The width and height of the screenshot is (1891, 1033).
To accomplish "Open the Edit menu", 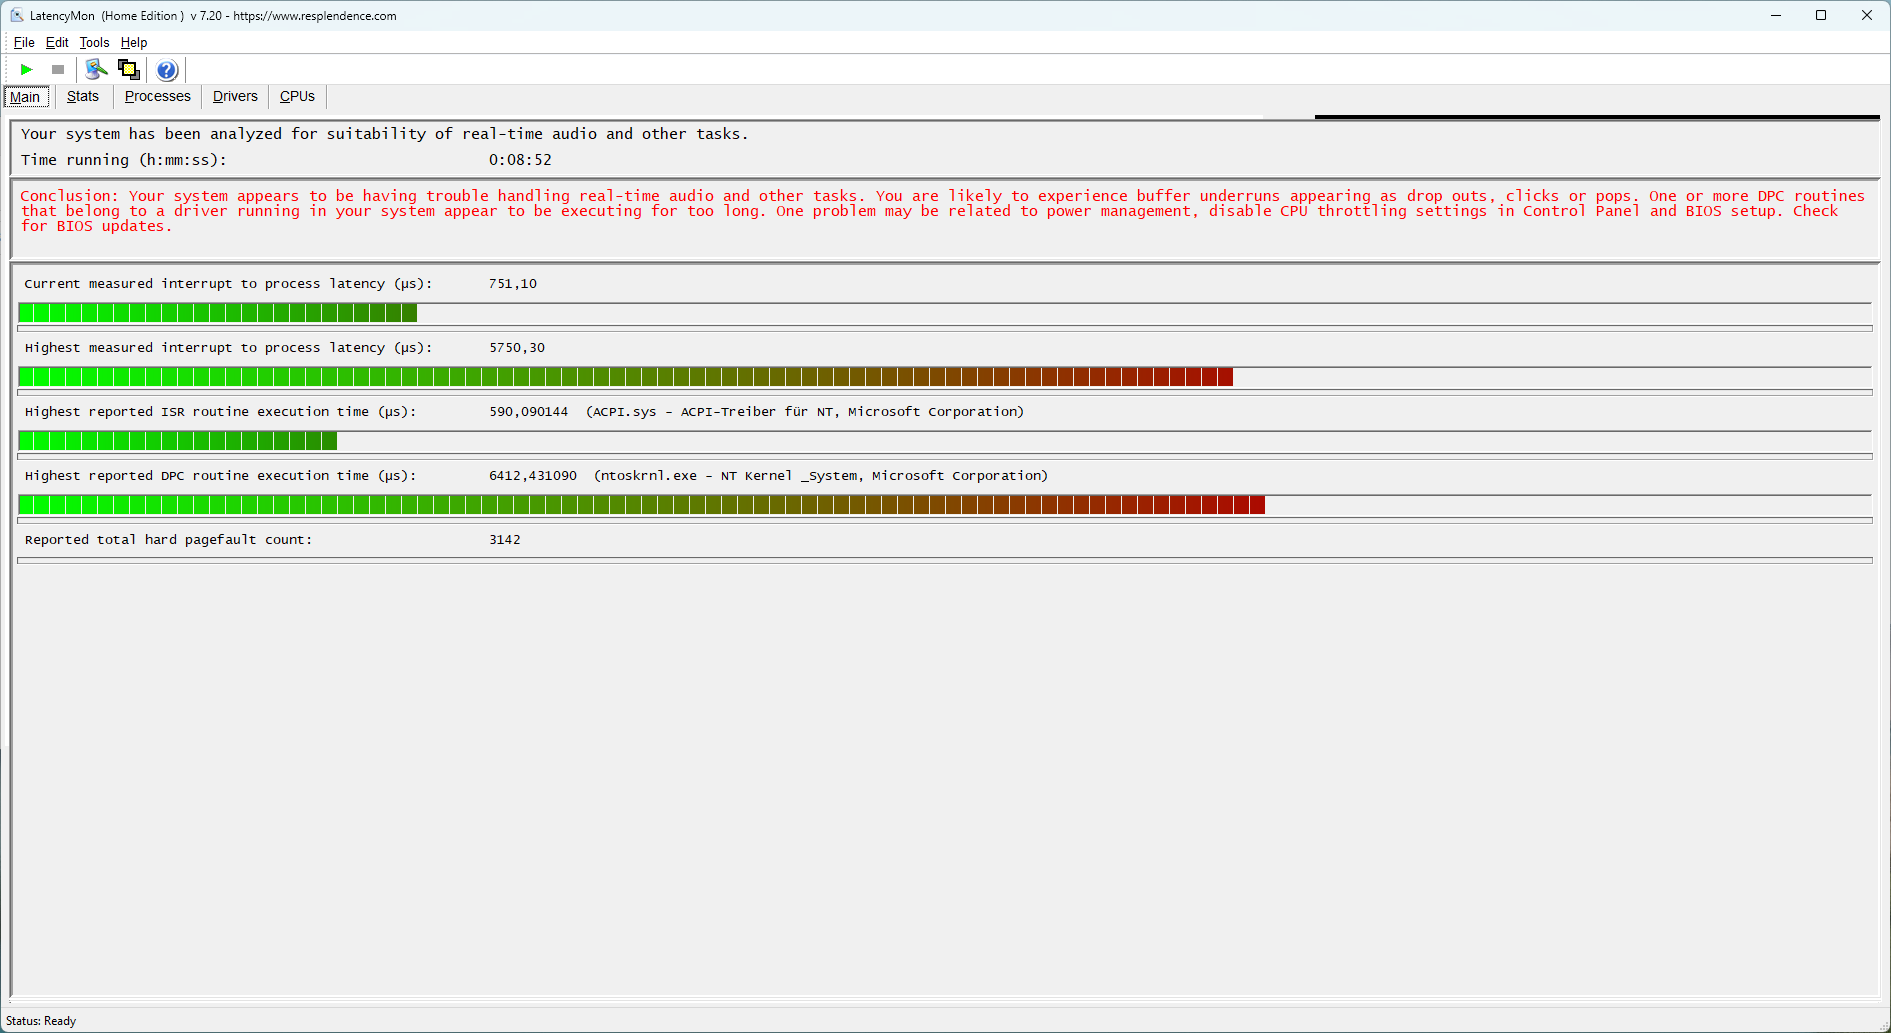I will 57,43.
